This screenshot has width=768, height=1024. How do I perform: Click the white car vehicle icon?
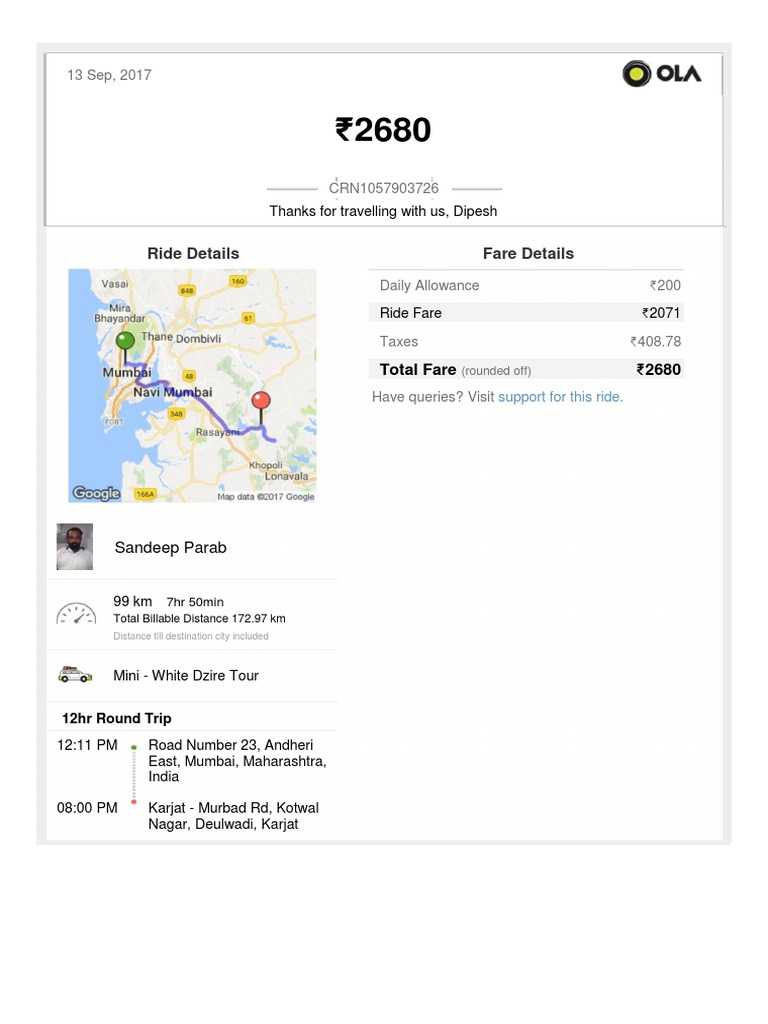click(75, 675)
